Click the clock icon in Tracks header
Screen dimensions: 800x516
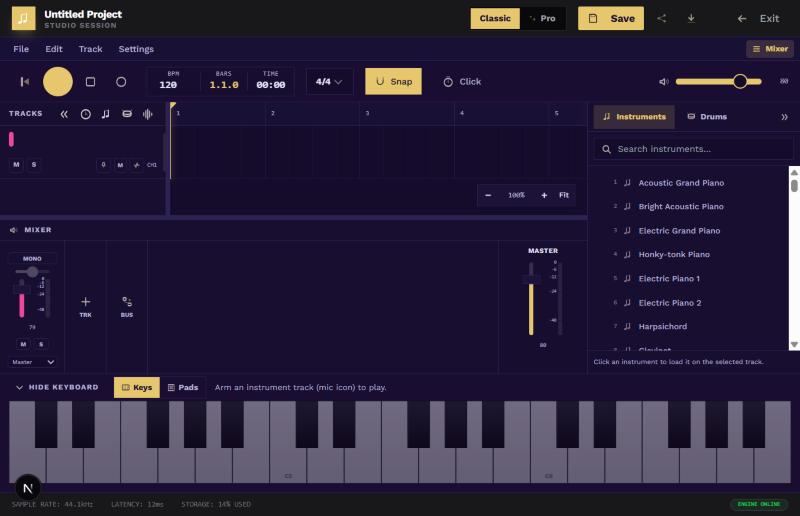tap(86, 114)
